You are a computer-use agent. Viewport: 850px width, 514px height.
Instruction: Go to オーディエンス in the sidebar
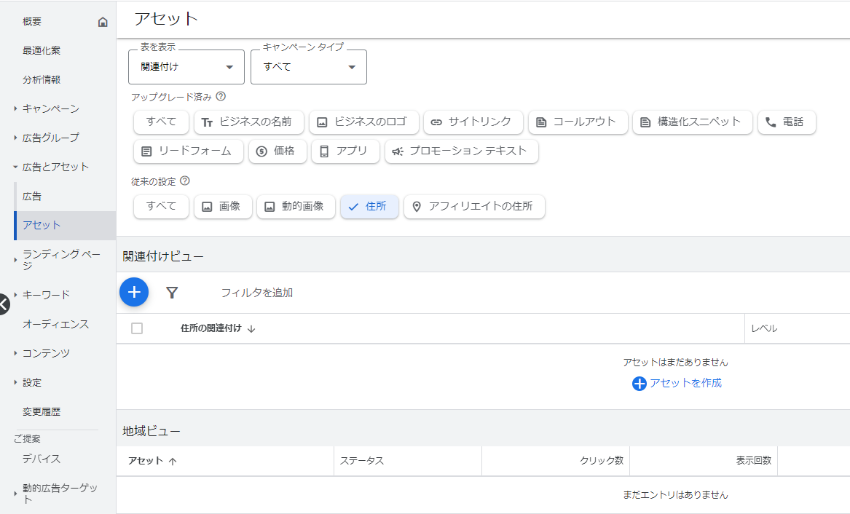[x=55, y=324]
